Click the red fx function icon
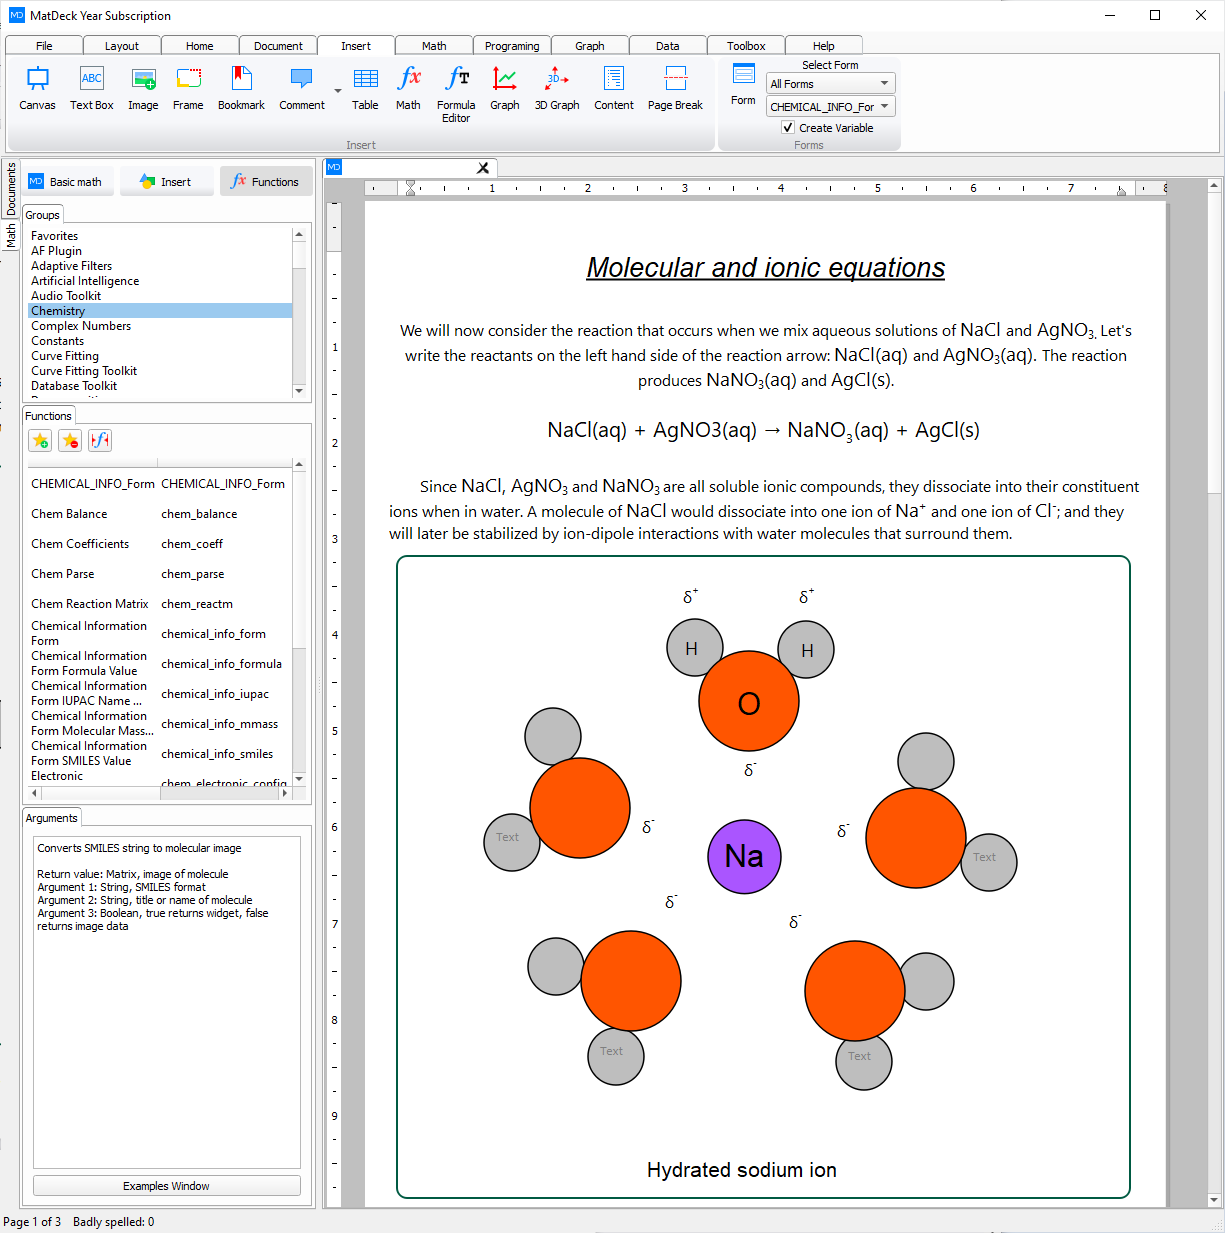 (100, 440)
